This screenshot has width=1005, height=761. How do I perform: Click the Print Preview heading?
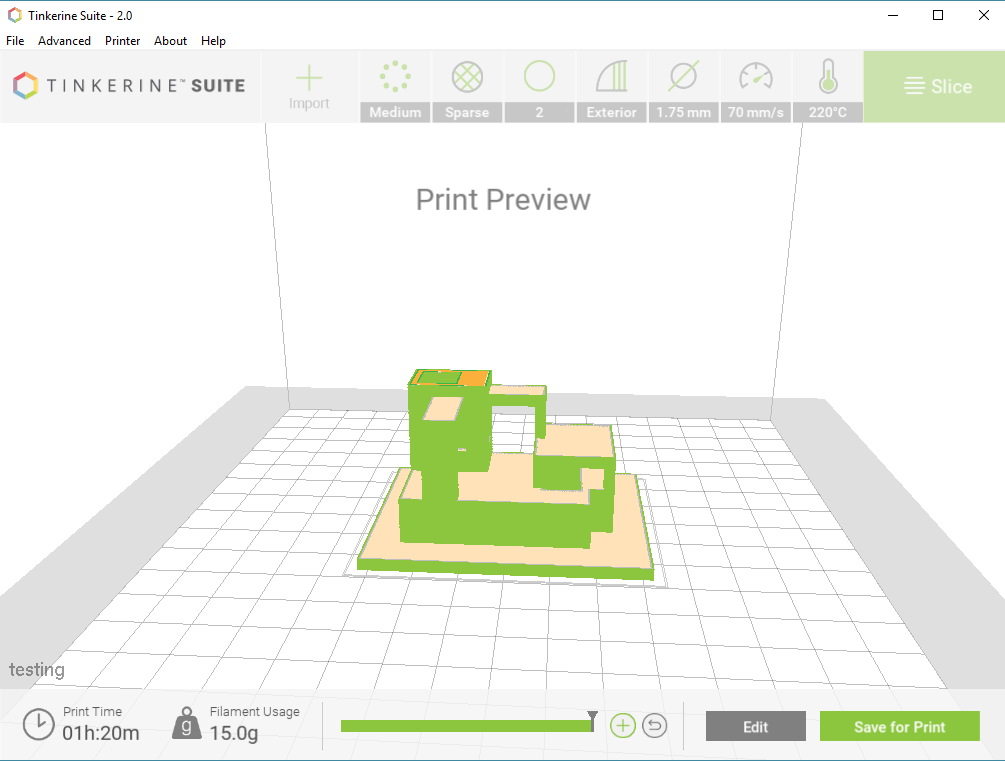503,199
